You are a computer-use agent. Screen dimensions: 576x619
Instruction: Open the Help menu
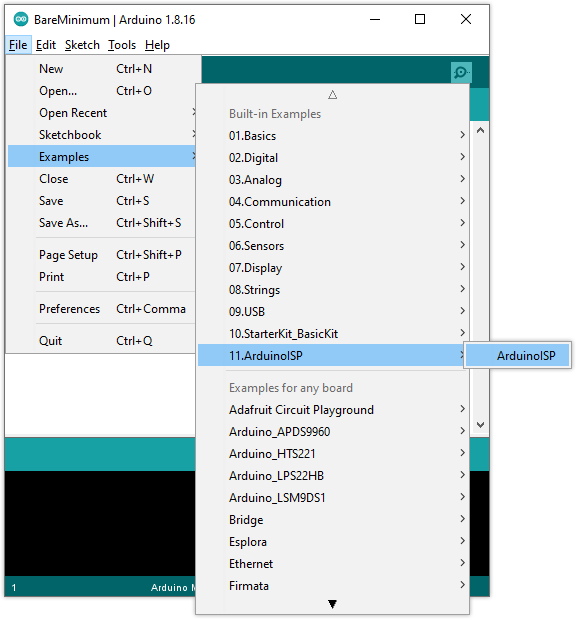point(157,45)
